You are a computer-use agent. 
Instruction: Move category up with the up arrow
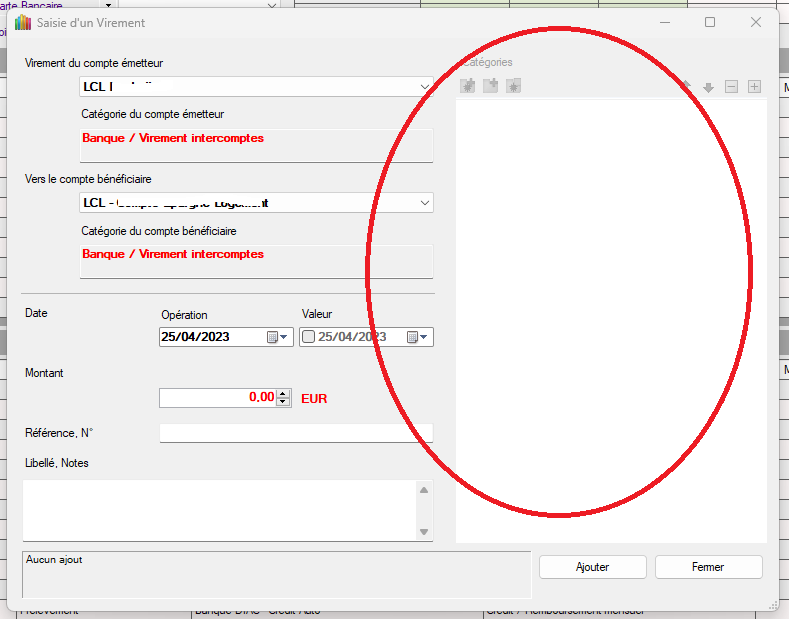[x=686, y=87]
